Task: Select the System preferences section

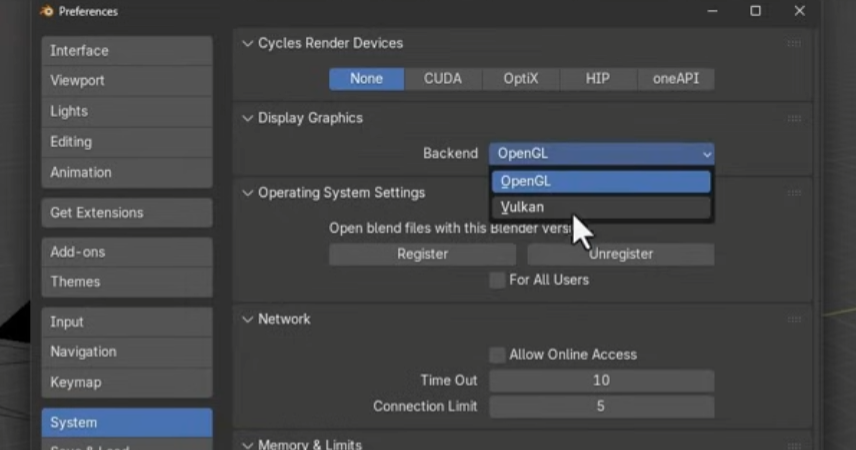Action: (x=127, y=422)
